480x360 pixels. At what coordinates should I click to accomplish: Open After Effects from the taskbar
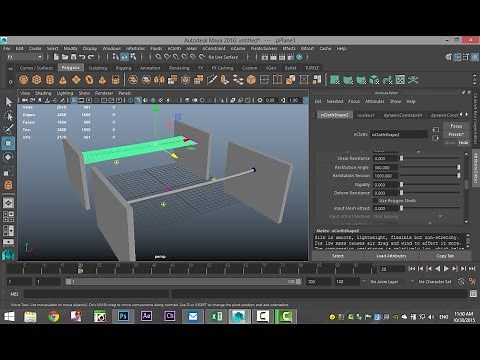(x=146, y=316)
